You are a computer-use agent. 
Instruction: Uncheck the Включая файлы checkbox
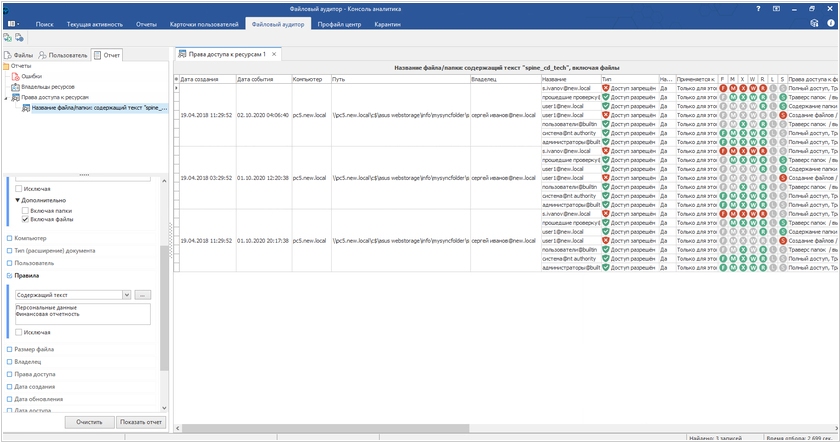[26, 219]
